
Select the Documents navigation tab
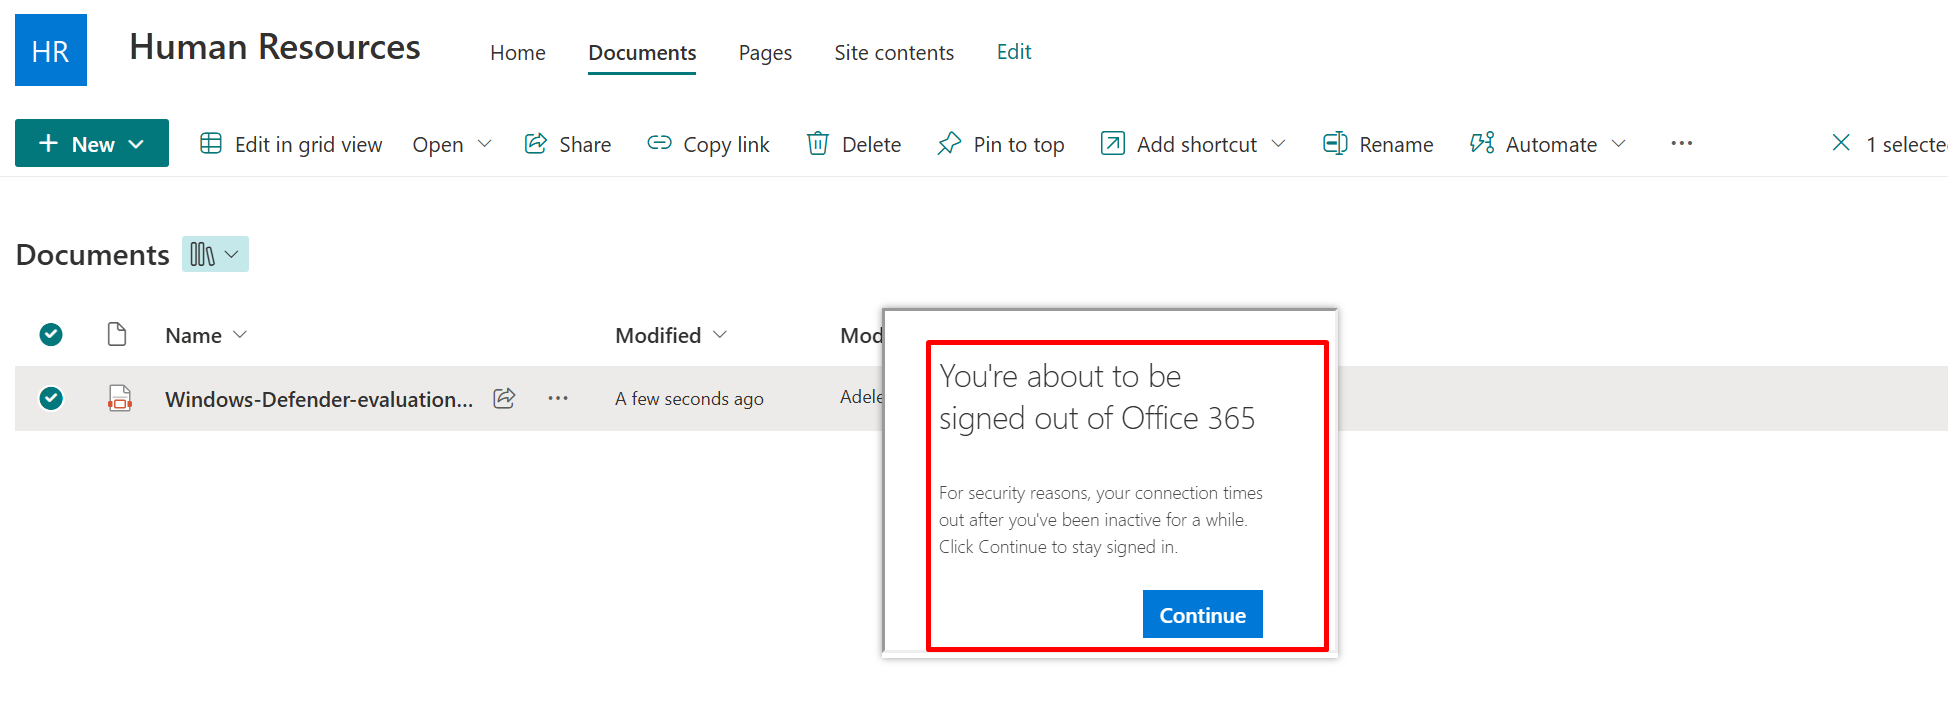pyautogui.click(x=642, y=52)
